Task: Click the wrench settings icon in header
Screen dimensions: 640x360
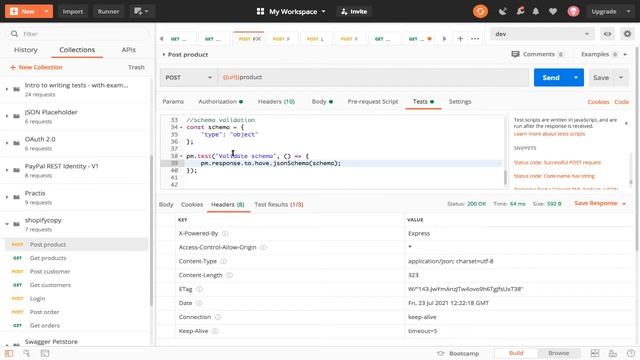Action: click(520, 11)
